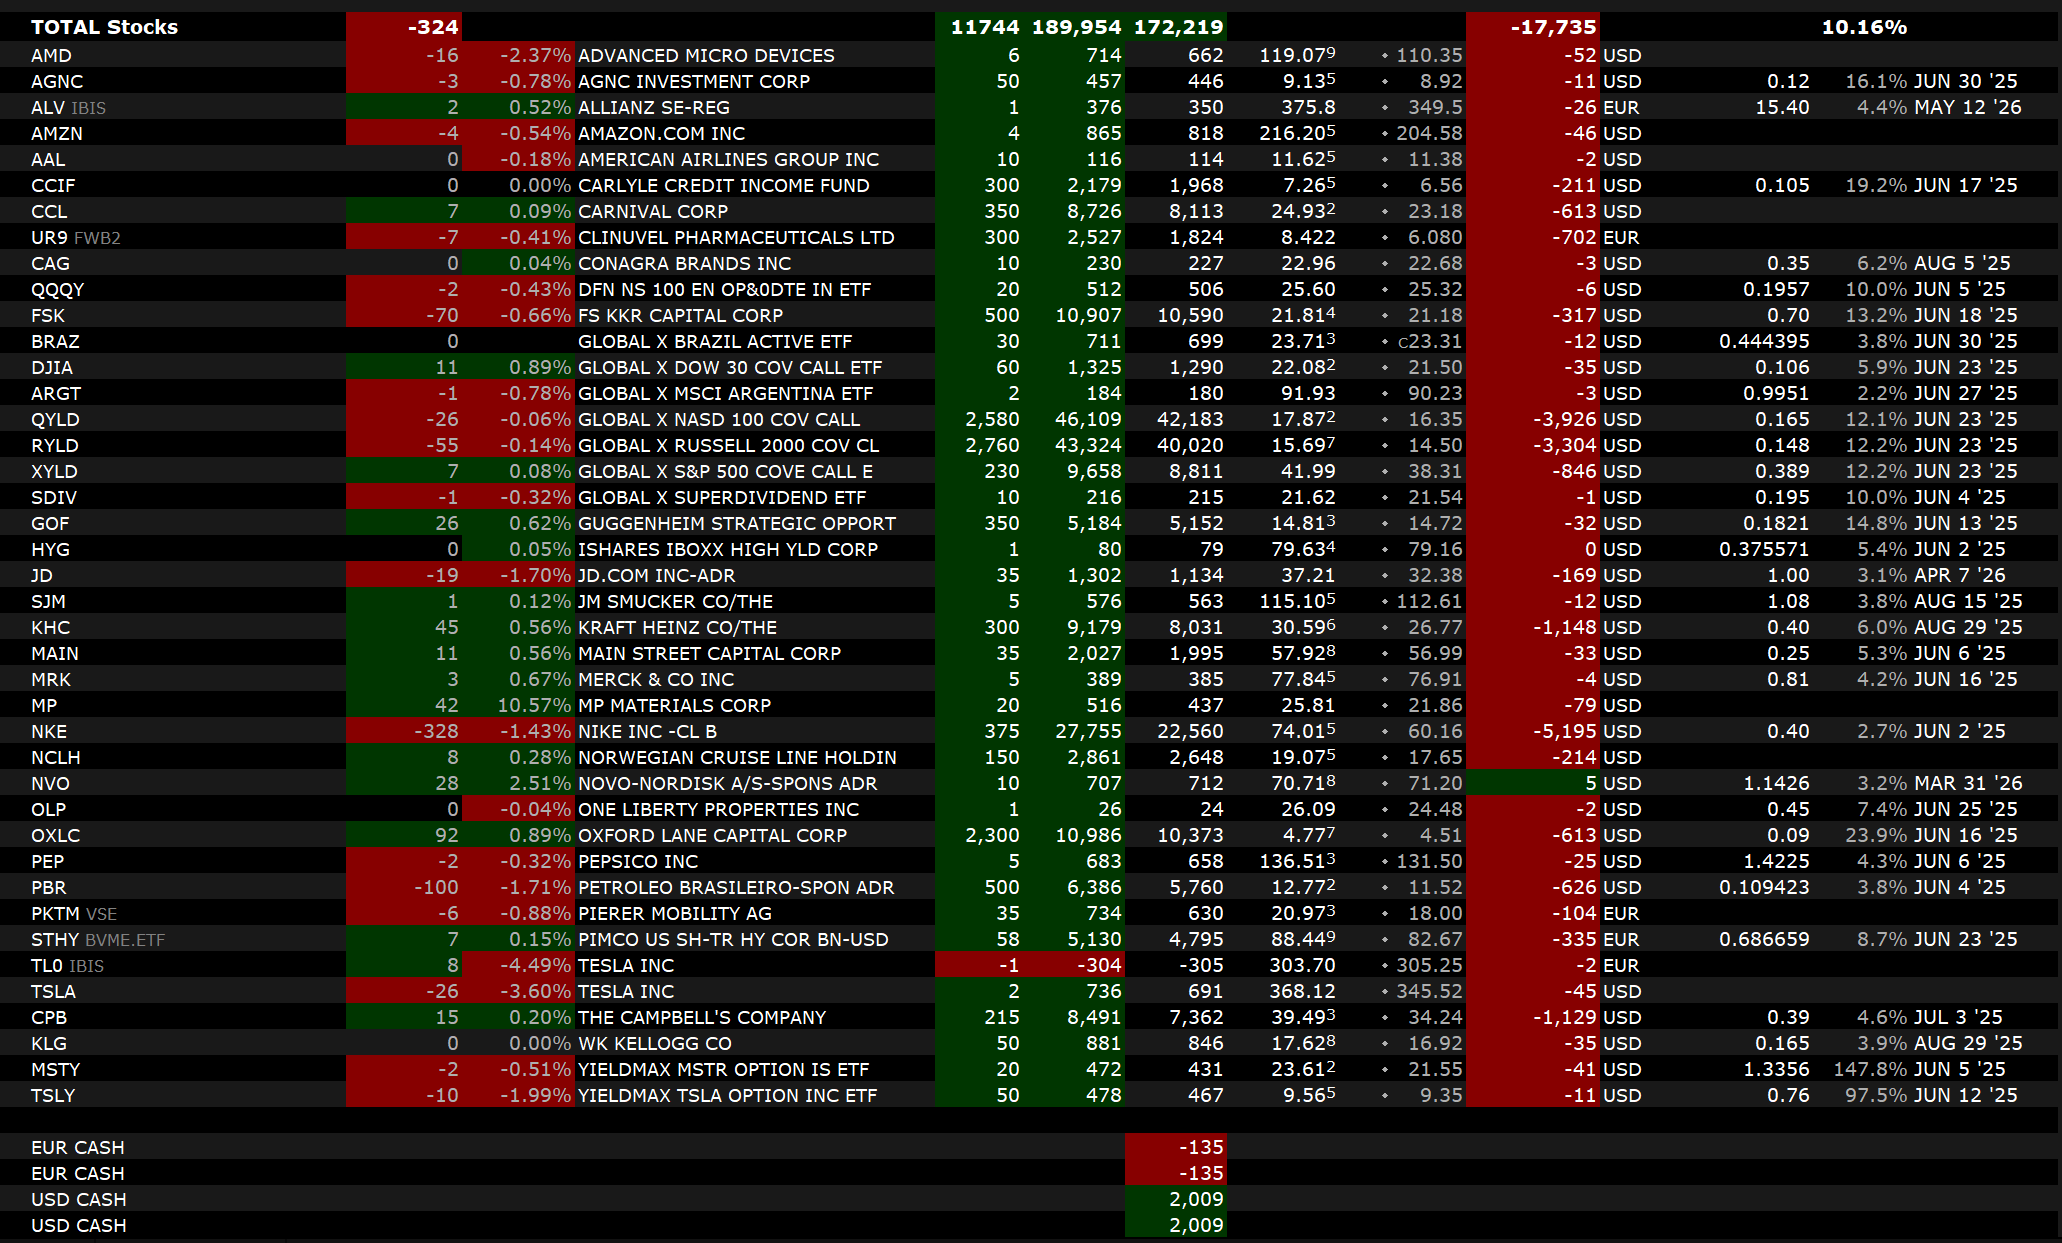Click AGNC ticker symbol
Image resolution: width=2062 pixels, height=1243 pixels.
pyautogui.click(x=57, y=81)
